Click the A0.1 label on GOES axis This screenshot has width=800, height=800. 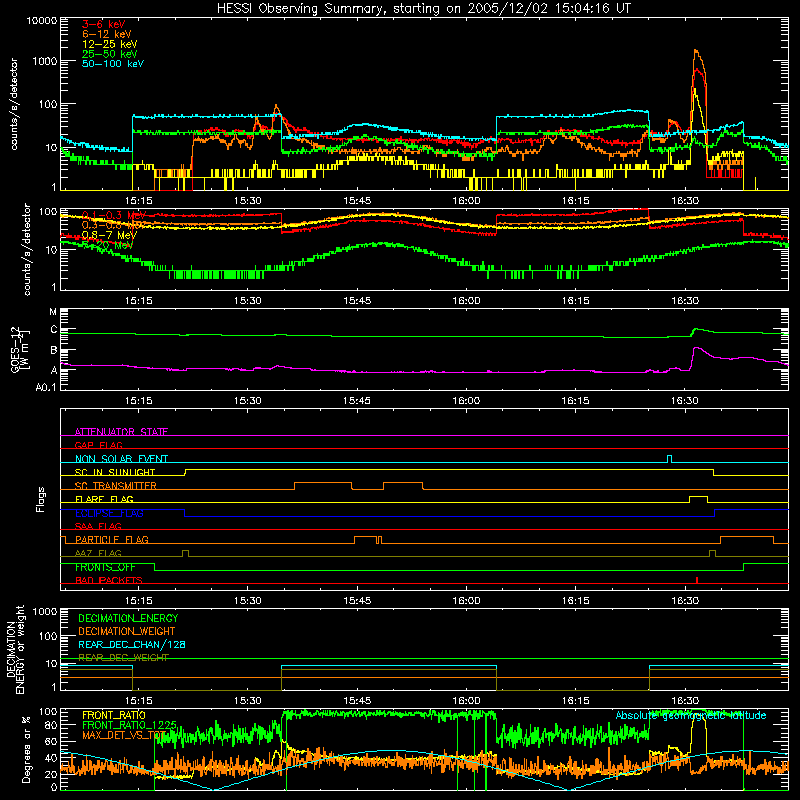pyautogui.click(x=46, y=388)
